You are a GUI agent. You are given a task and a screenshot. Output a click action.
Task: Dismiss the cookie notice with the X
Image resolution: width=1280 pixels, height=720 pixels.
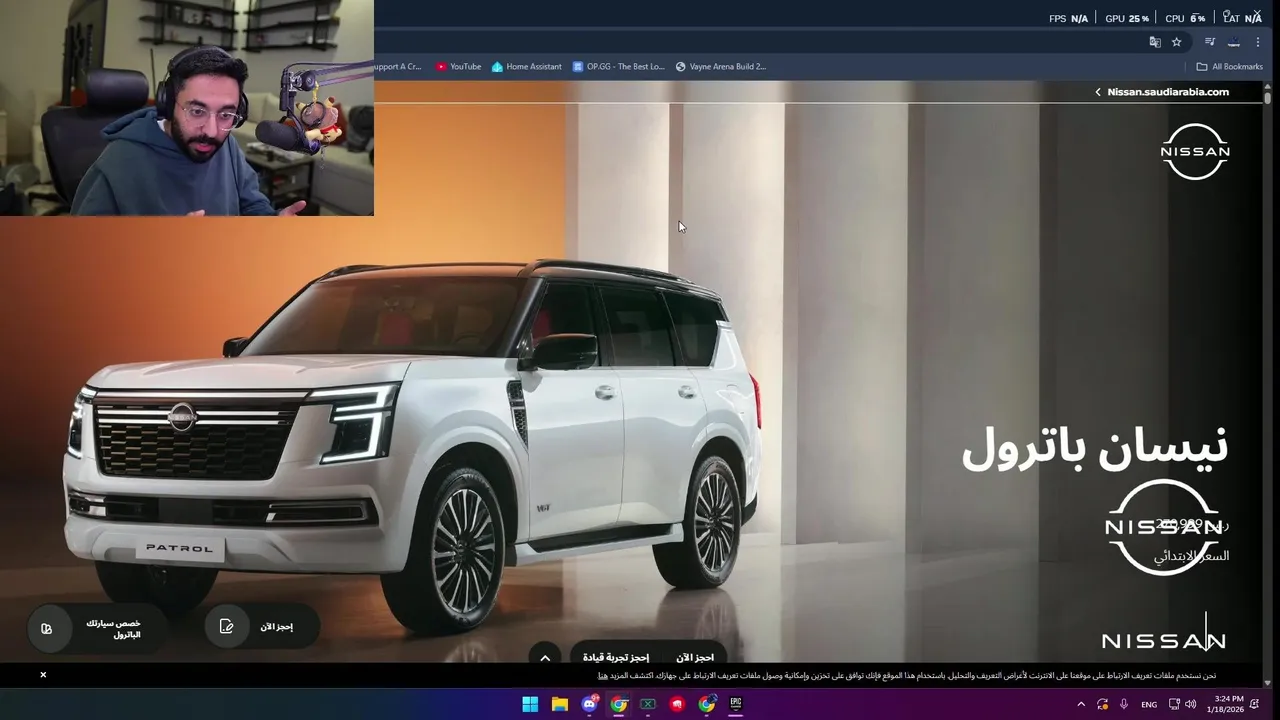pyautogui.click(x=43, y=675)
